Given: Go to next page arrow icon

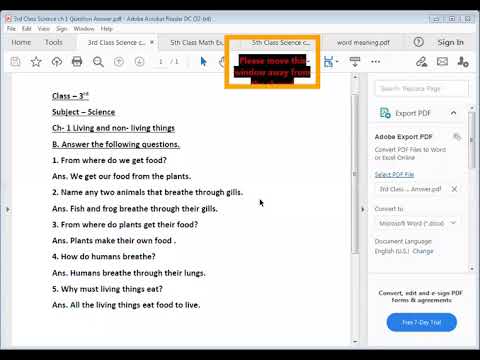Looking at the screenshot, I should [x=139, y=62].
